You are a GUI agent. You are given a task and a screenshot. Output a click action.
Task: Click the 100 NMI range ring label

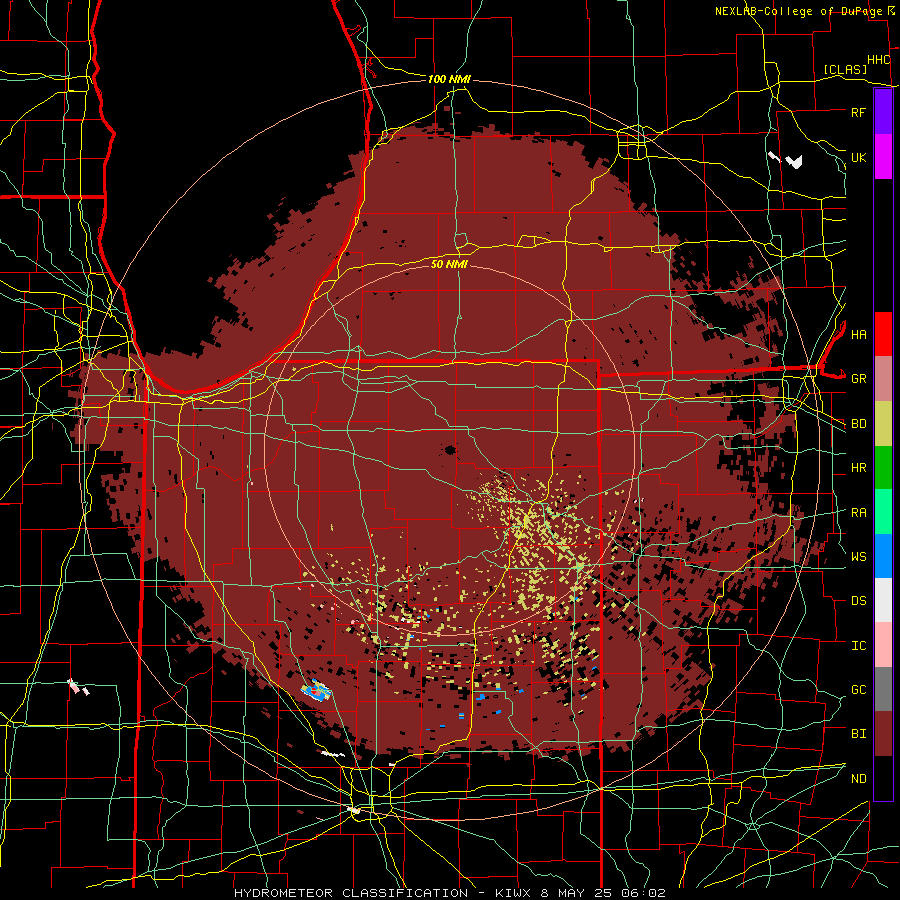click(x=449, y=79)
